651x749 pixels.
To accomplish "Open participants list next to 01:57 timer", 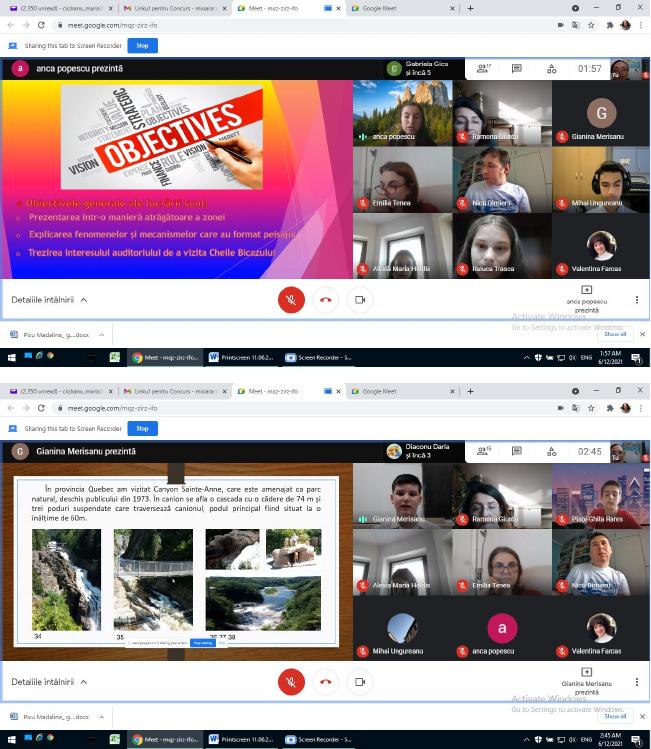I will click(483, 69).
